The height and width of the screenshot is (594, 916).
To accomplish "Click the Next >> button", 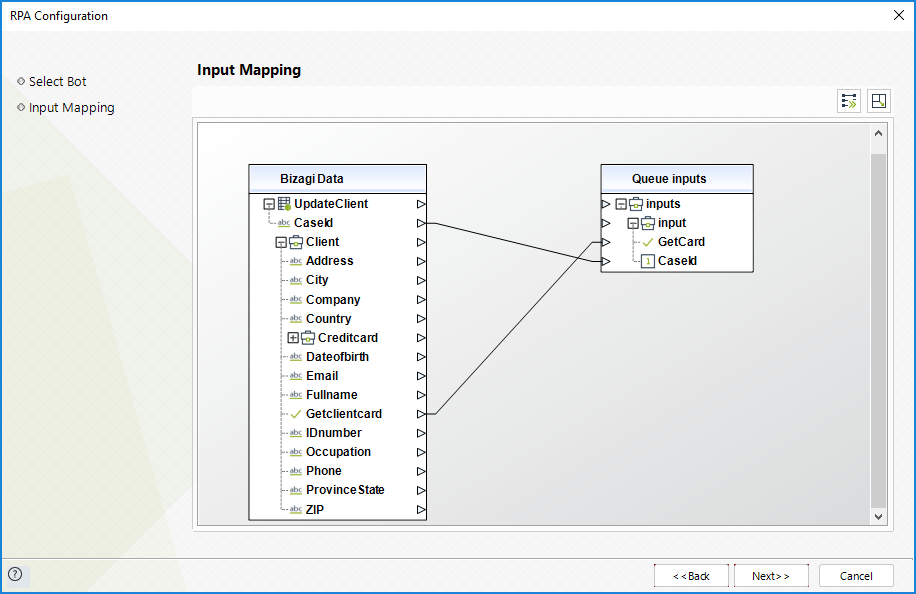I will [771, 576].
